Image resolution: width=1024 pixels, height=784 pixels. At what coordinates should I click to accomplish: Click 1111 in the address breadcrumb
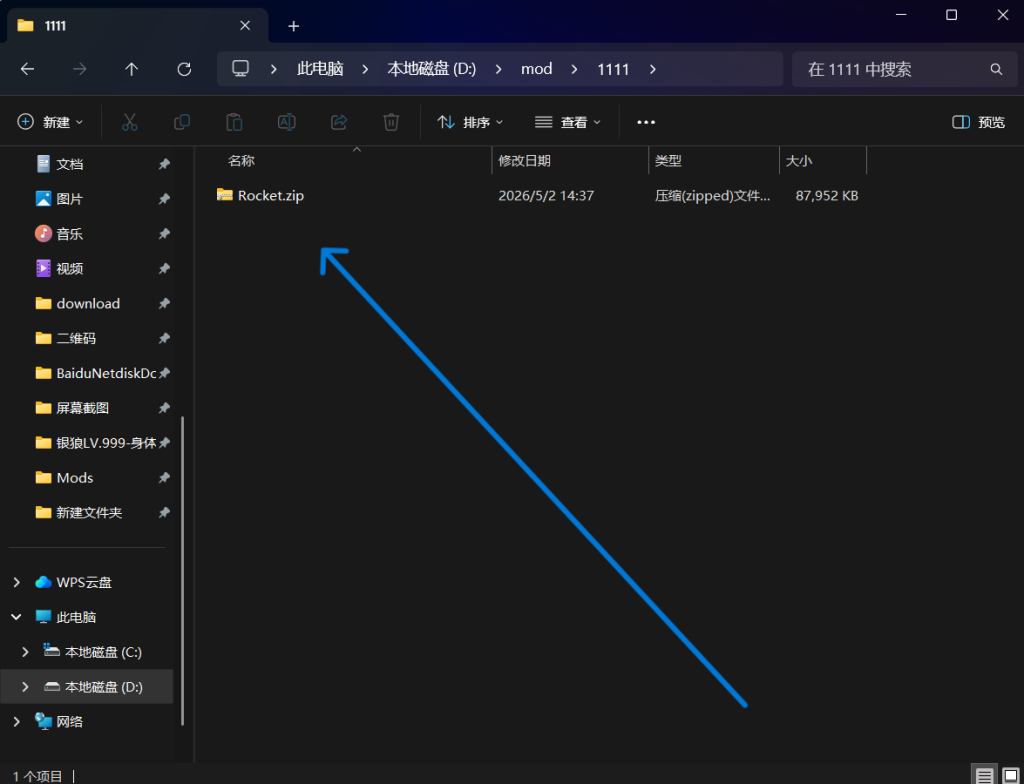(x=613, y=69)
